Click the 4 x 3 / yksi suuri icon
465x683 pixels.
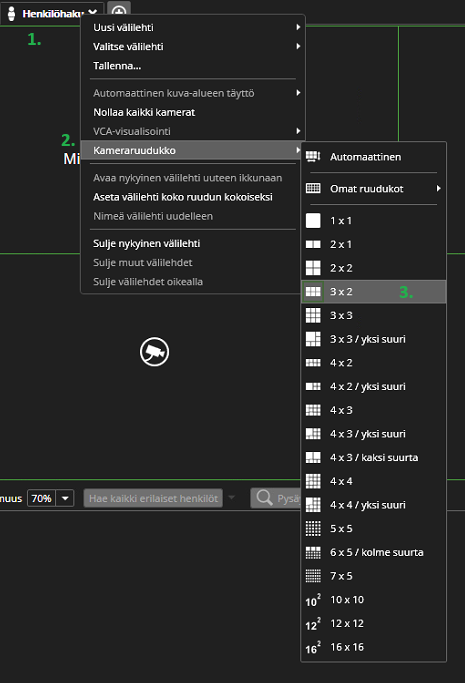pos(313,433)
